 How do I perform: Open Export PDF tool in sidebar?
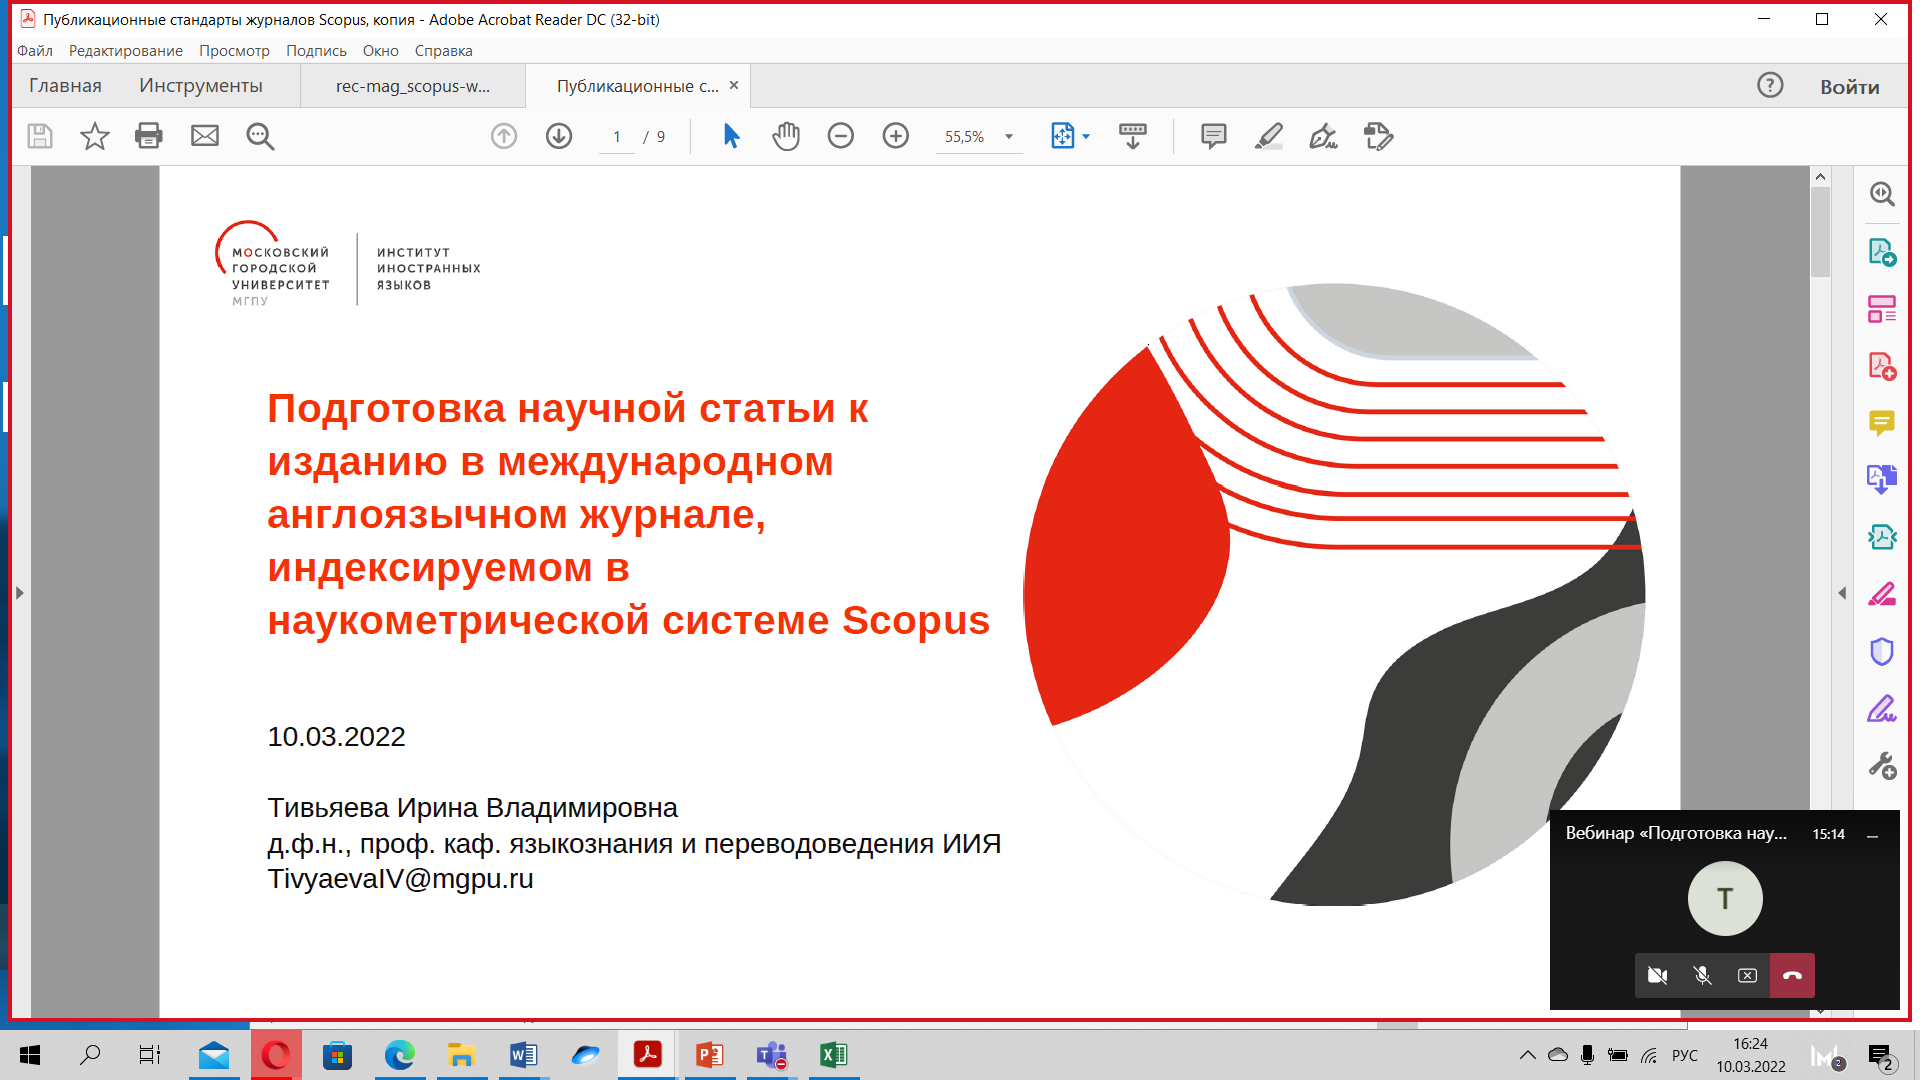(1882, 253)
